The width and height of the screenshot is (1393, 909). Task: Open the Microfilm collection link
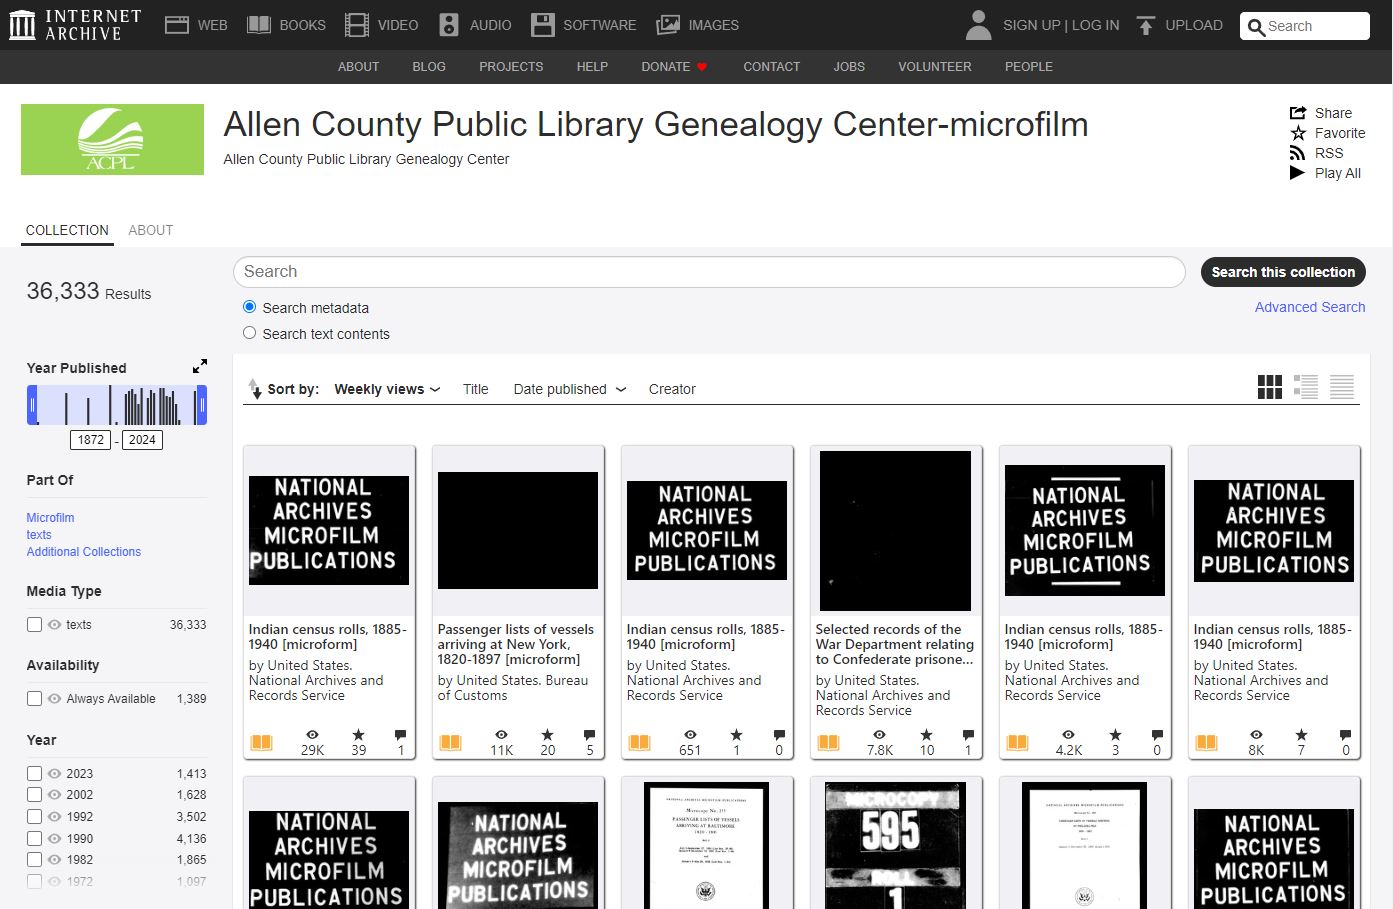pos(50,518)
